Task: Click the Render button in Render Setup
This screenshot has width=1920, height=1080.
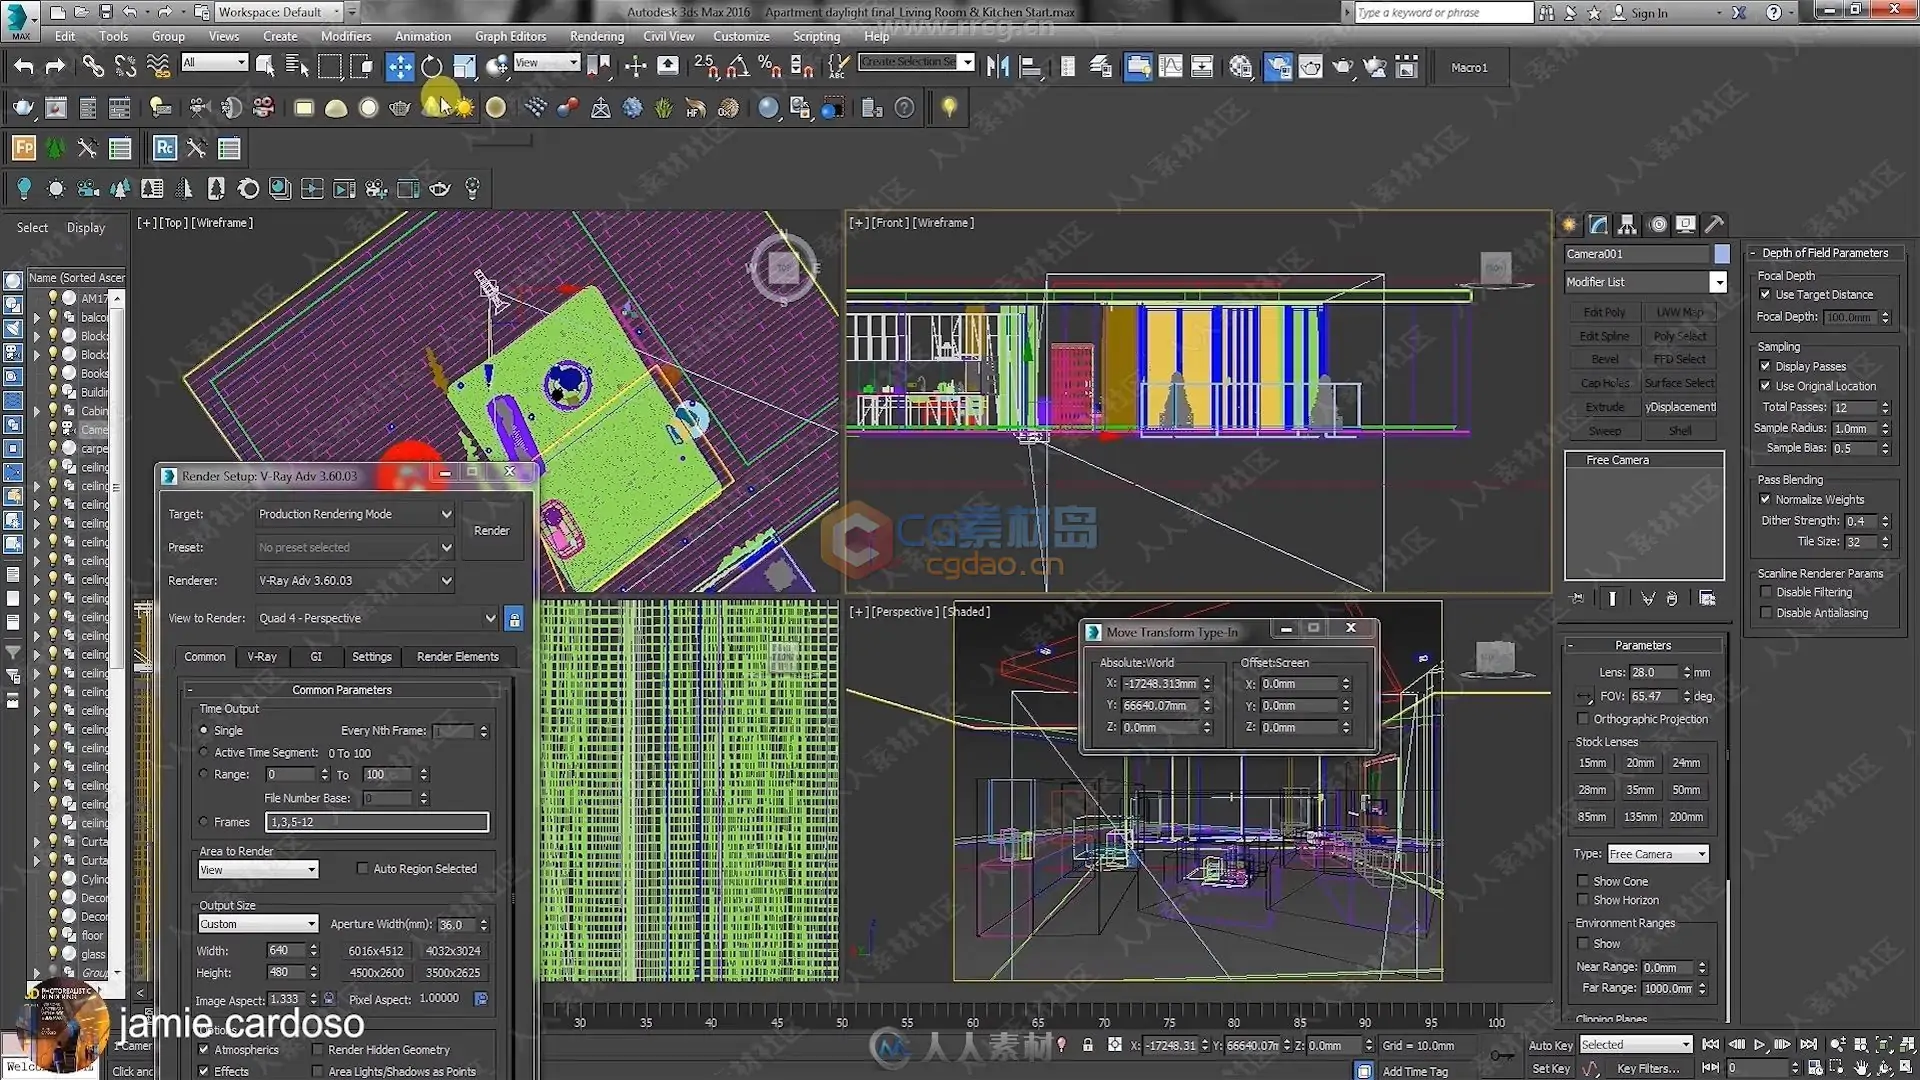Action: [489, 530]
